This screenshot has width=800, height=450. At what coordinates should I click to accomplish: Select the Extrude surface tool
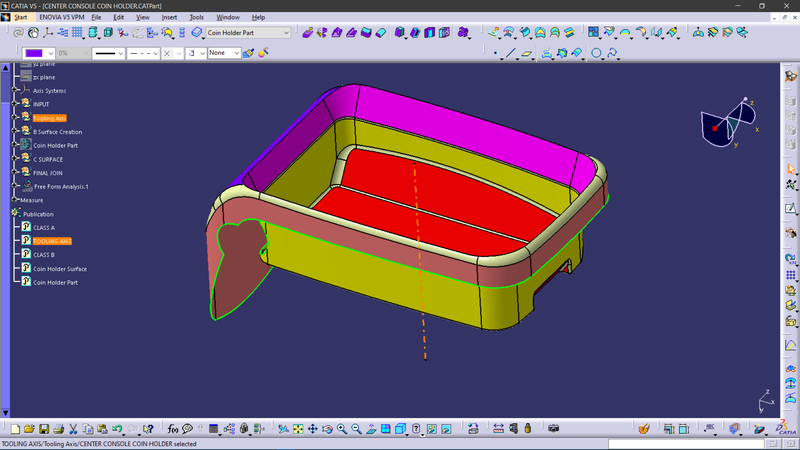[x=492, y=33]
